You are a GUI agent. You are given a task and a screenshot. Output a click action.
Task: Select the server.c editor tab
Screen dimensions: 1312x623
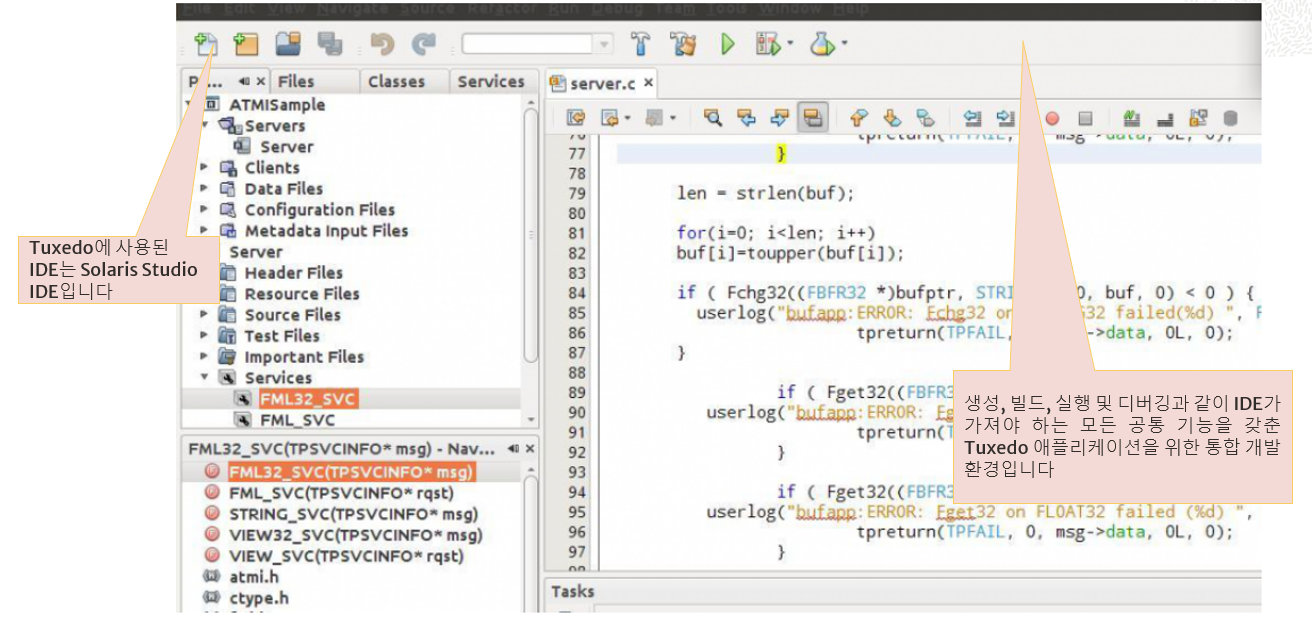[x=602, y=84]
